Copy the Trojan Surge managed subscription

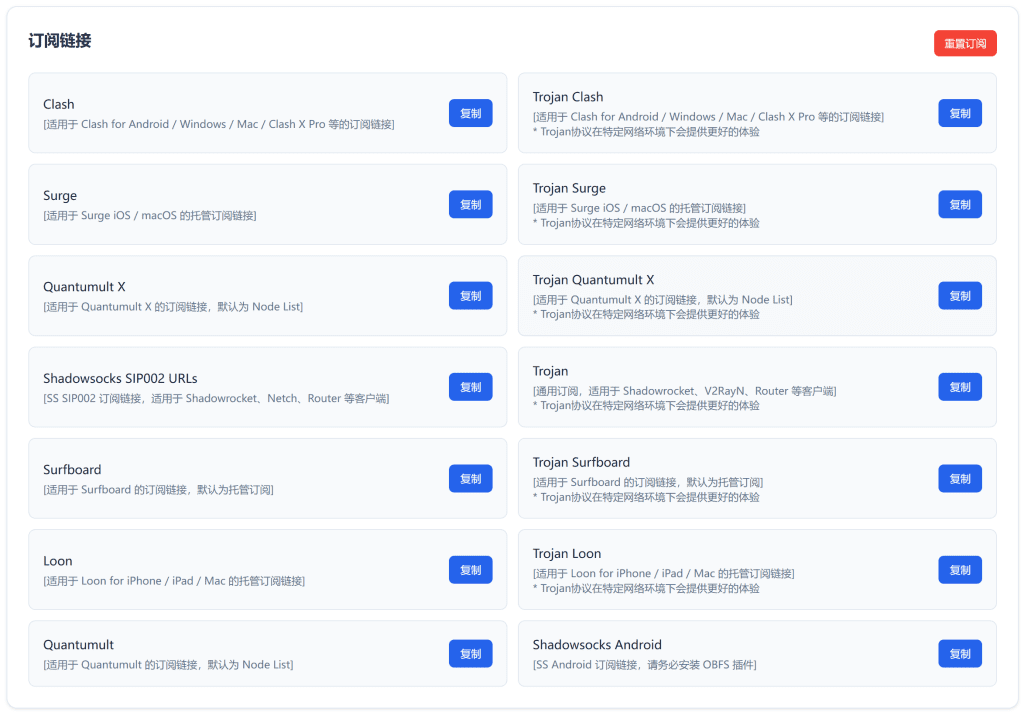959,204
